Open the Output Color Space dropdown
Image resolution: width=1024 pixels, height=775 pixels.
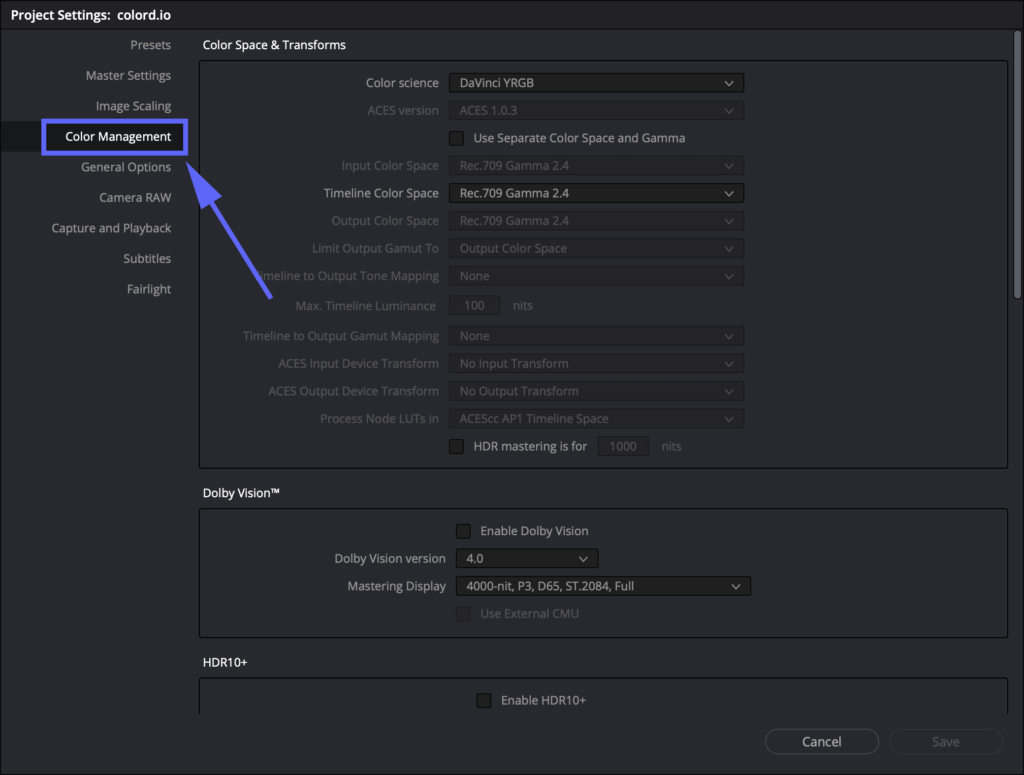point(596,220)
